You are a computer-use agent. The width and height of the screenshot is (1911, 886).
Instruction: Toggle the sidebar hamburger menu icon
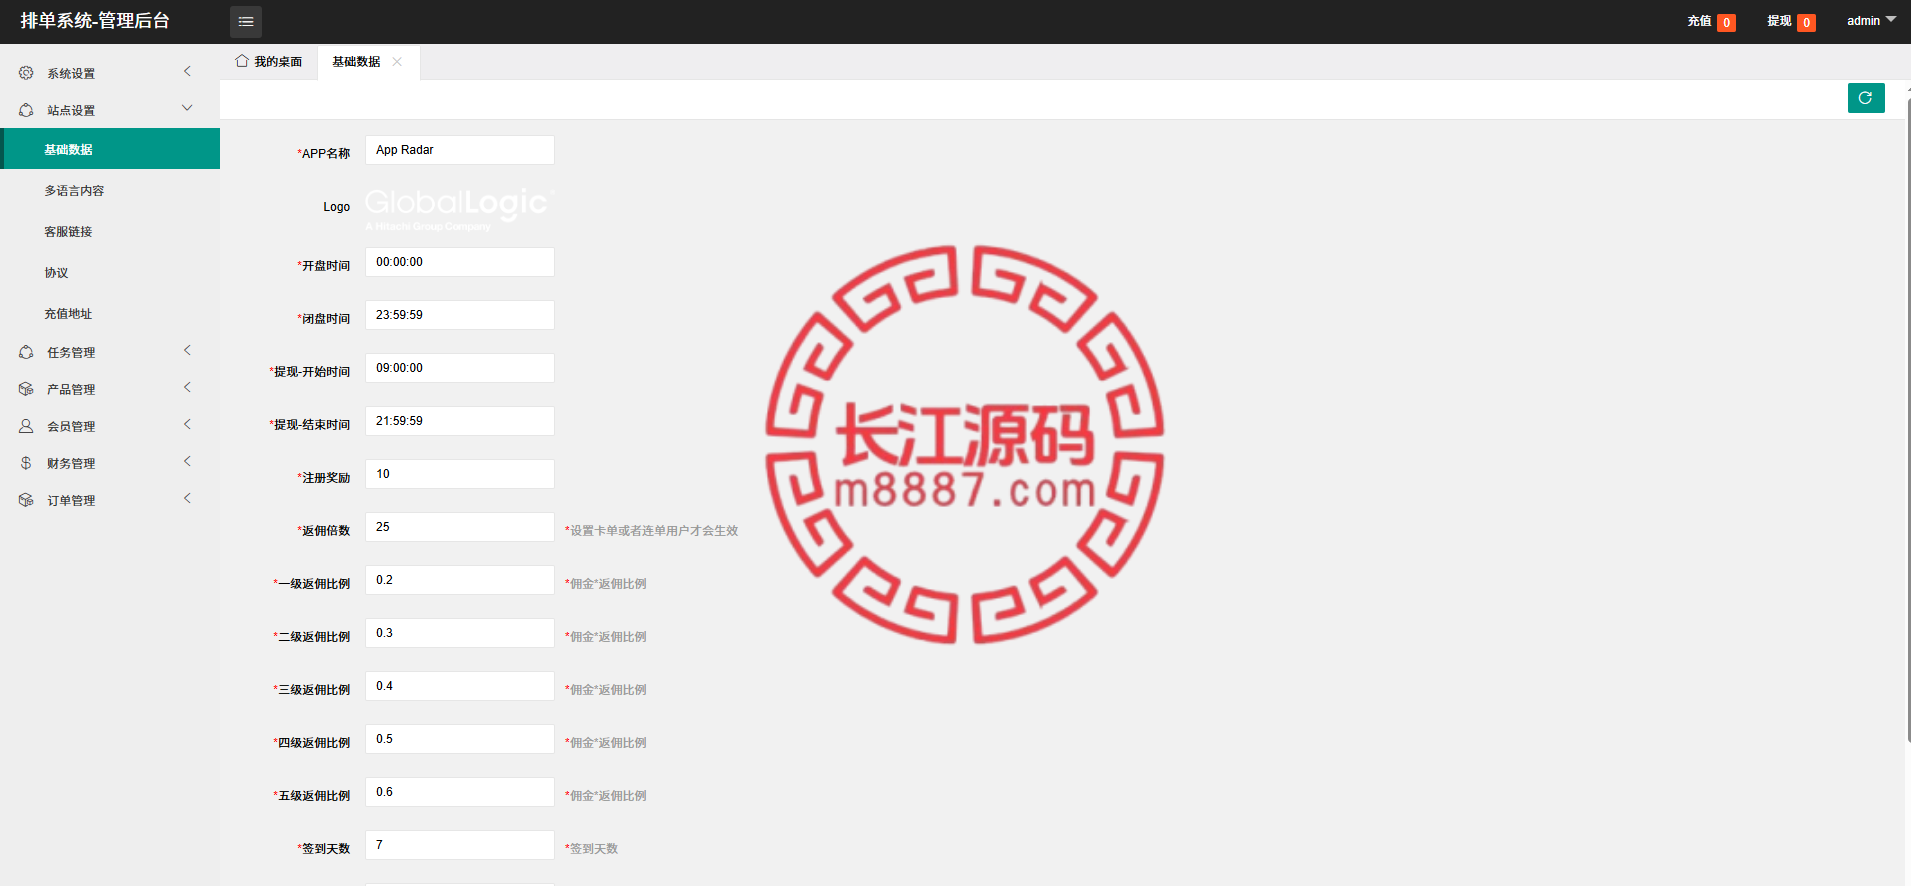click(246, 21)
